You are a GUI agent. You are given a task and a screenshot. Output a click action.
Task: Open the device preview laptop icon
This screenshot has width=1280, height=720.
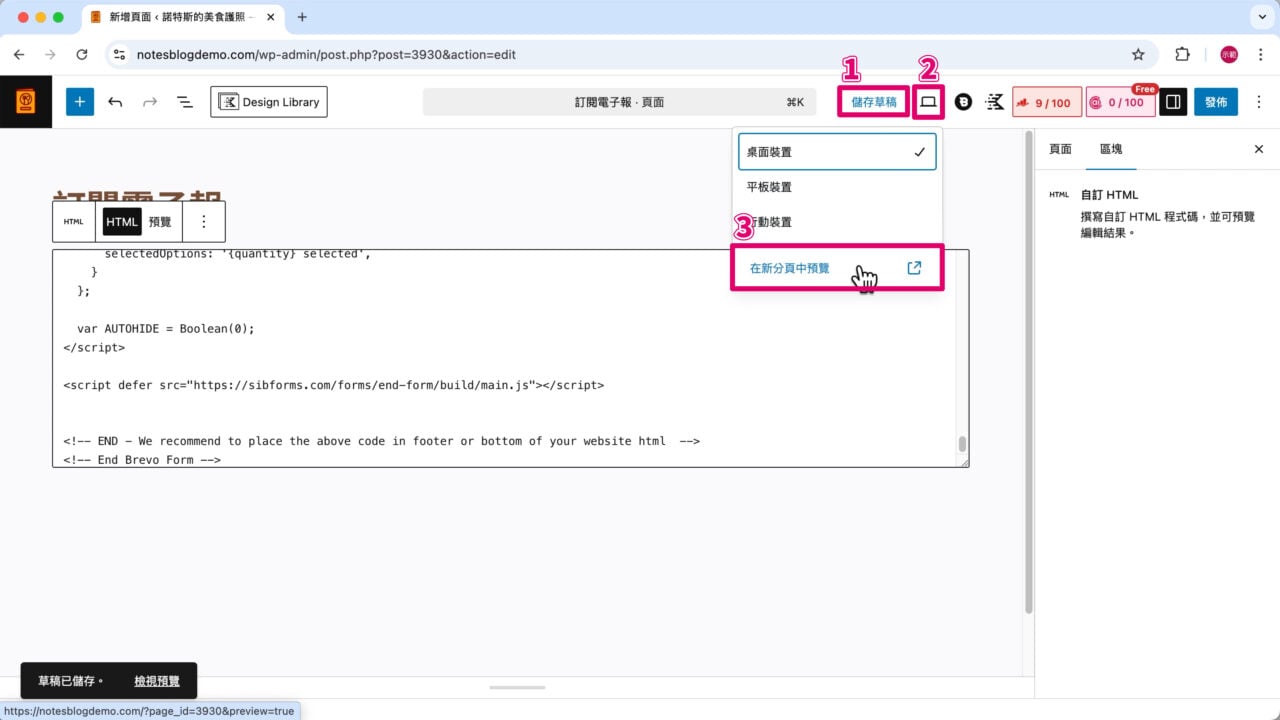pyautogui.click(x=928, y=102)
